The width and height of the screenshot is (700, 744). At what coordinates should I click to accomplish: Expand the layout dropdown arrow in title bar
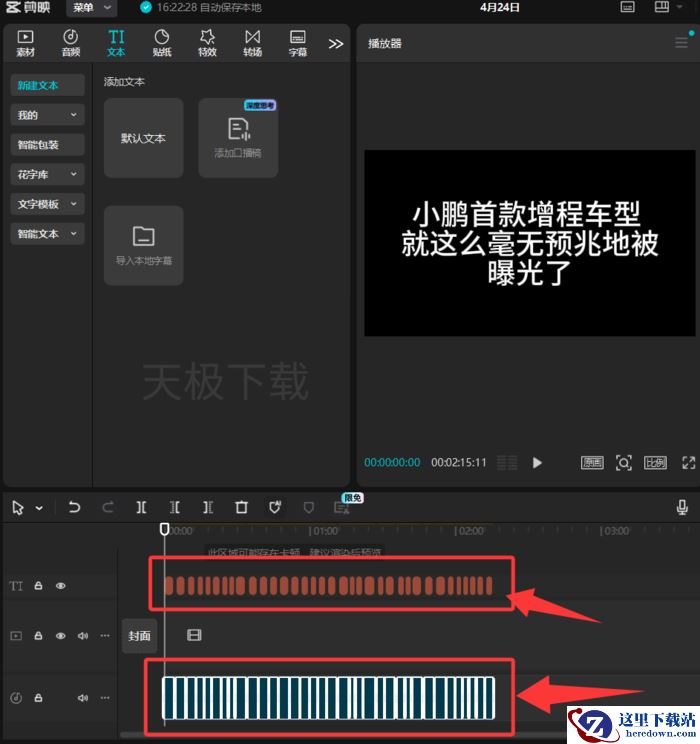[x=680, y=7]
